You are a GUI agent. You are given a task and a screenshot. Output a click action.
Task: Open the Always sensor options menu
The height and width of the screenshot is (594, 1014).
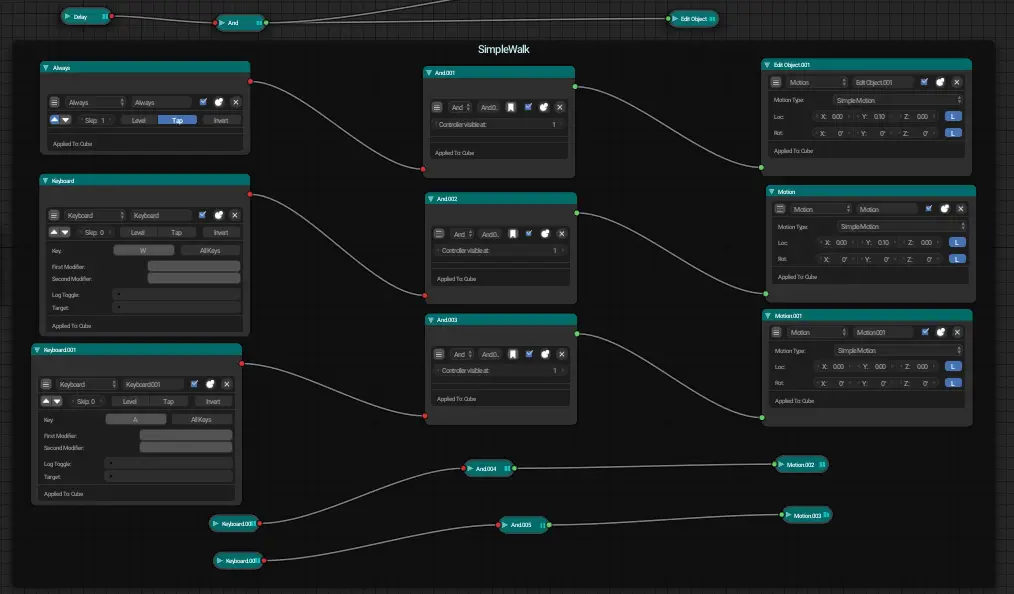click(54, 102)
